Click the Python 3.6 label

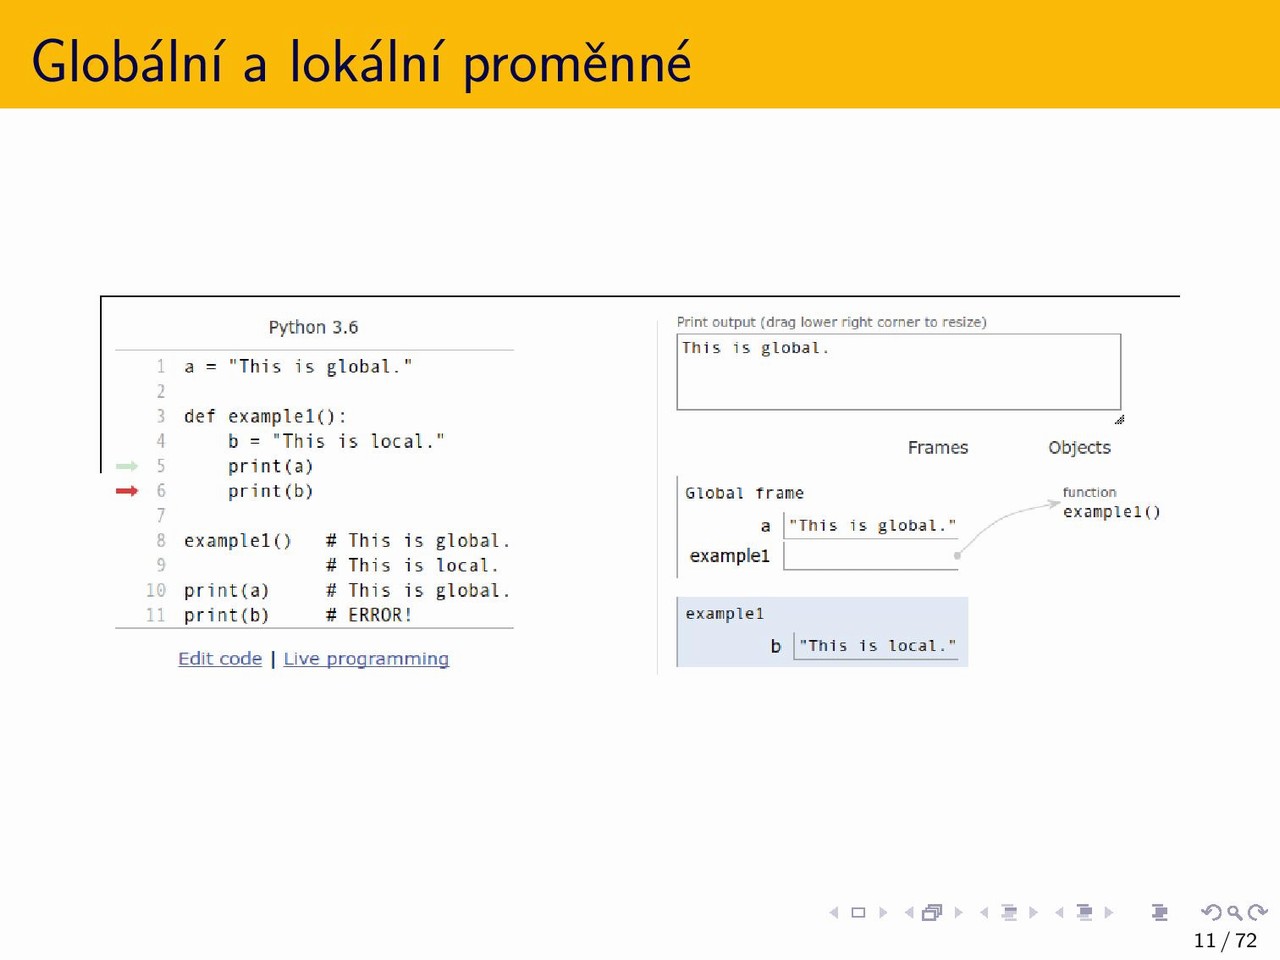click(x=313, y=327)
